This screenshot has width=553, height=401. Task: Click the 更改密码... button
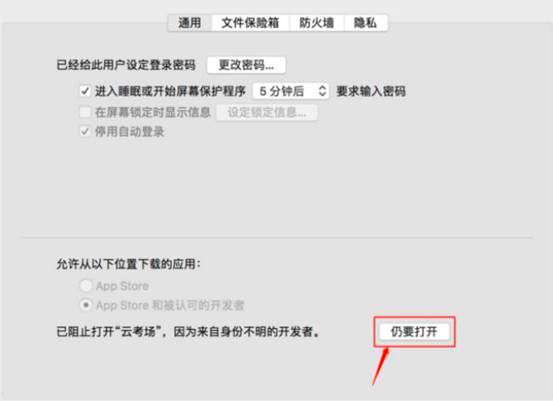click(246, 65)
